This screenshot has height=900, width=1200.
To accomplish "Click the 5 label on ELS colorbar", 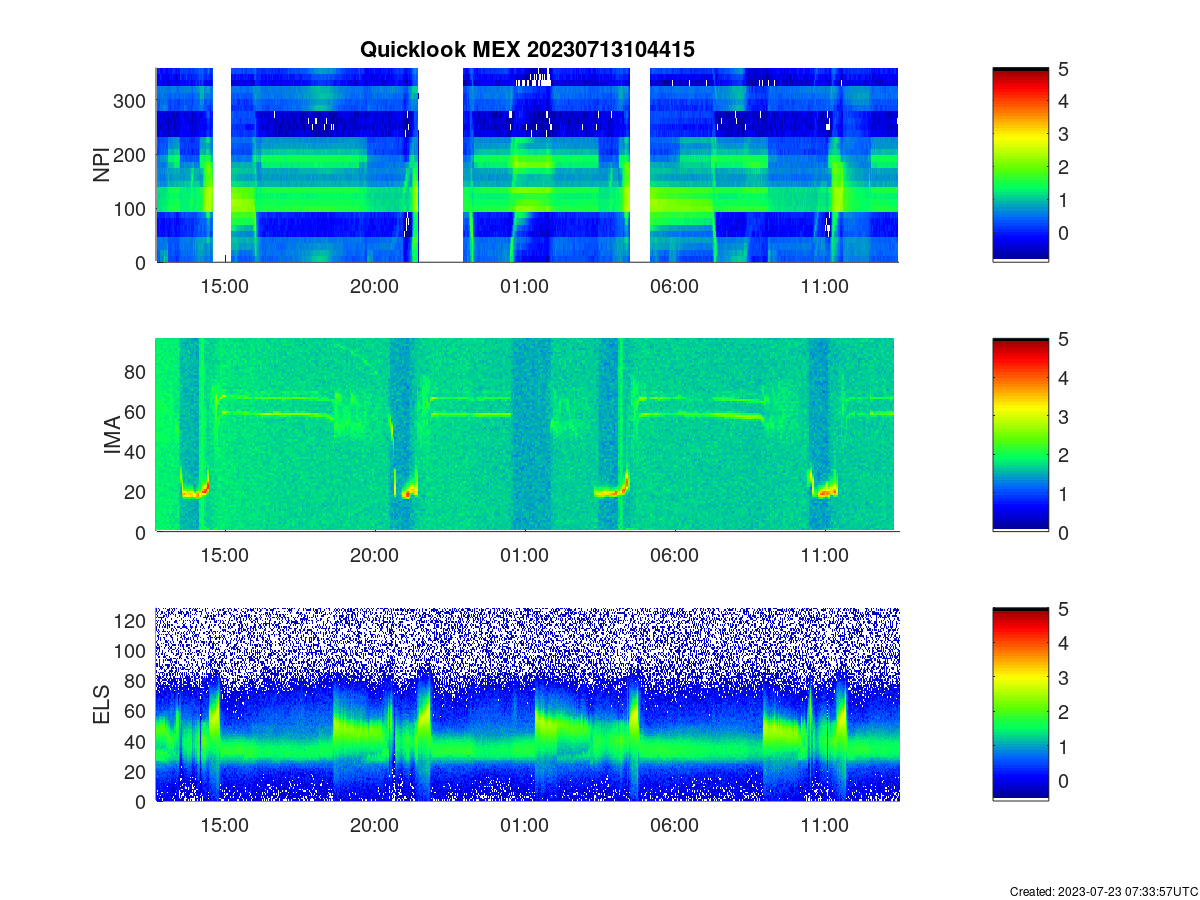I will (1065, 608).
